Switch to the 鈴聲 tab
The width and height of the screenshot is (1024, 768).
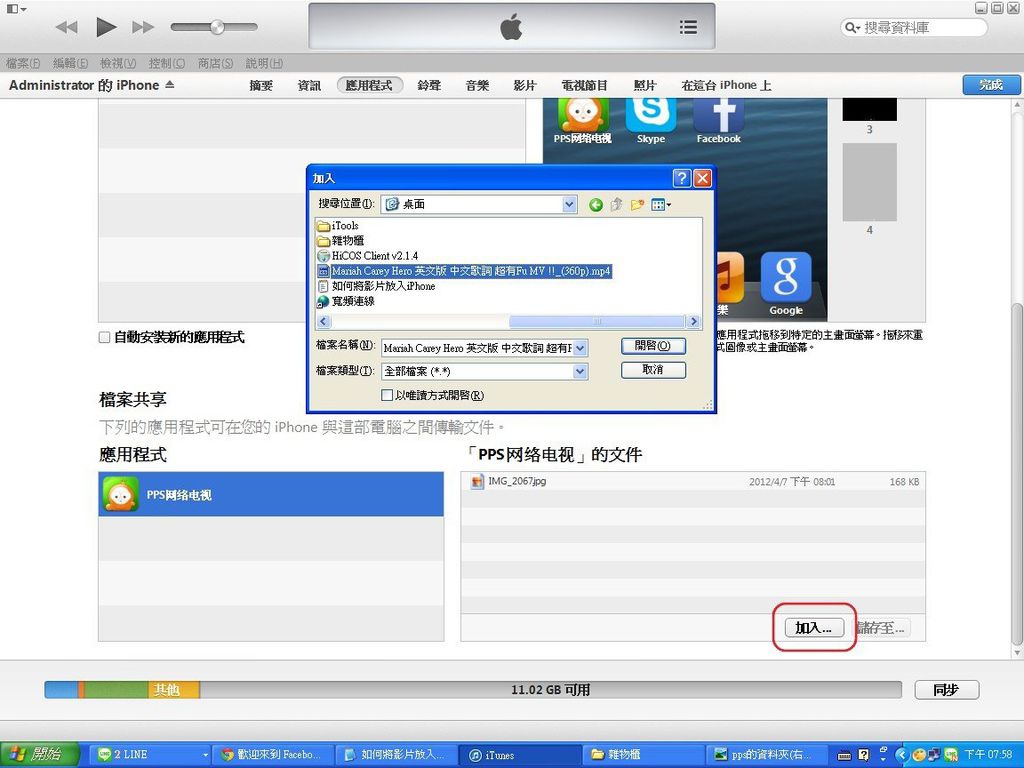429,85
